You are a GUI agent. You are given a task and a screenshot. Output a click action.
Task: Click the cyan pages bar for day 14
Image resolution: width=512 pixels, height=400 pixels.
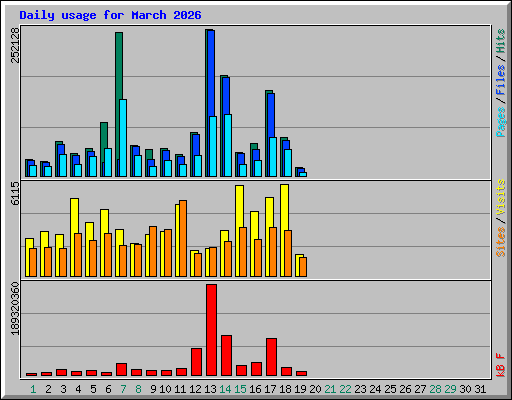[x=228, y=145]
